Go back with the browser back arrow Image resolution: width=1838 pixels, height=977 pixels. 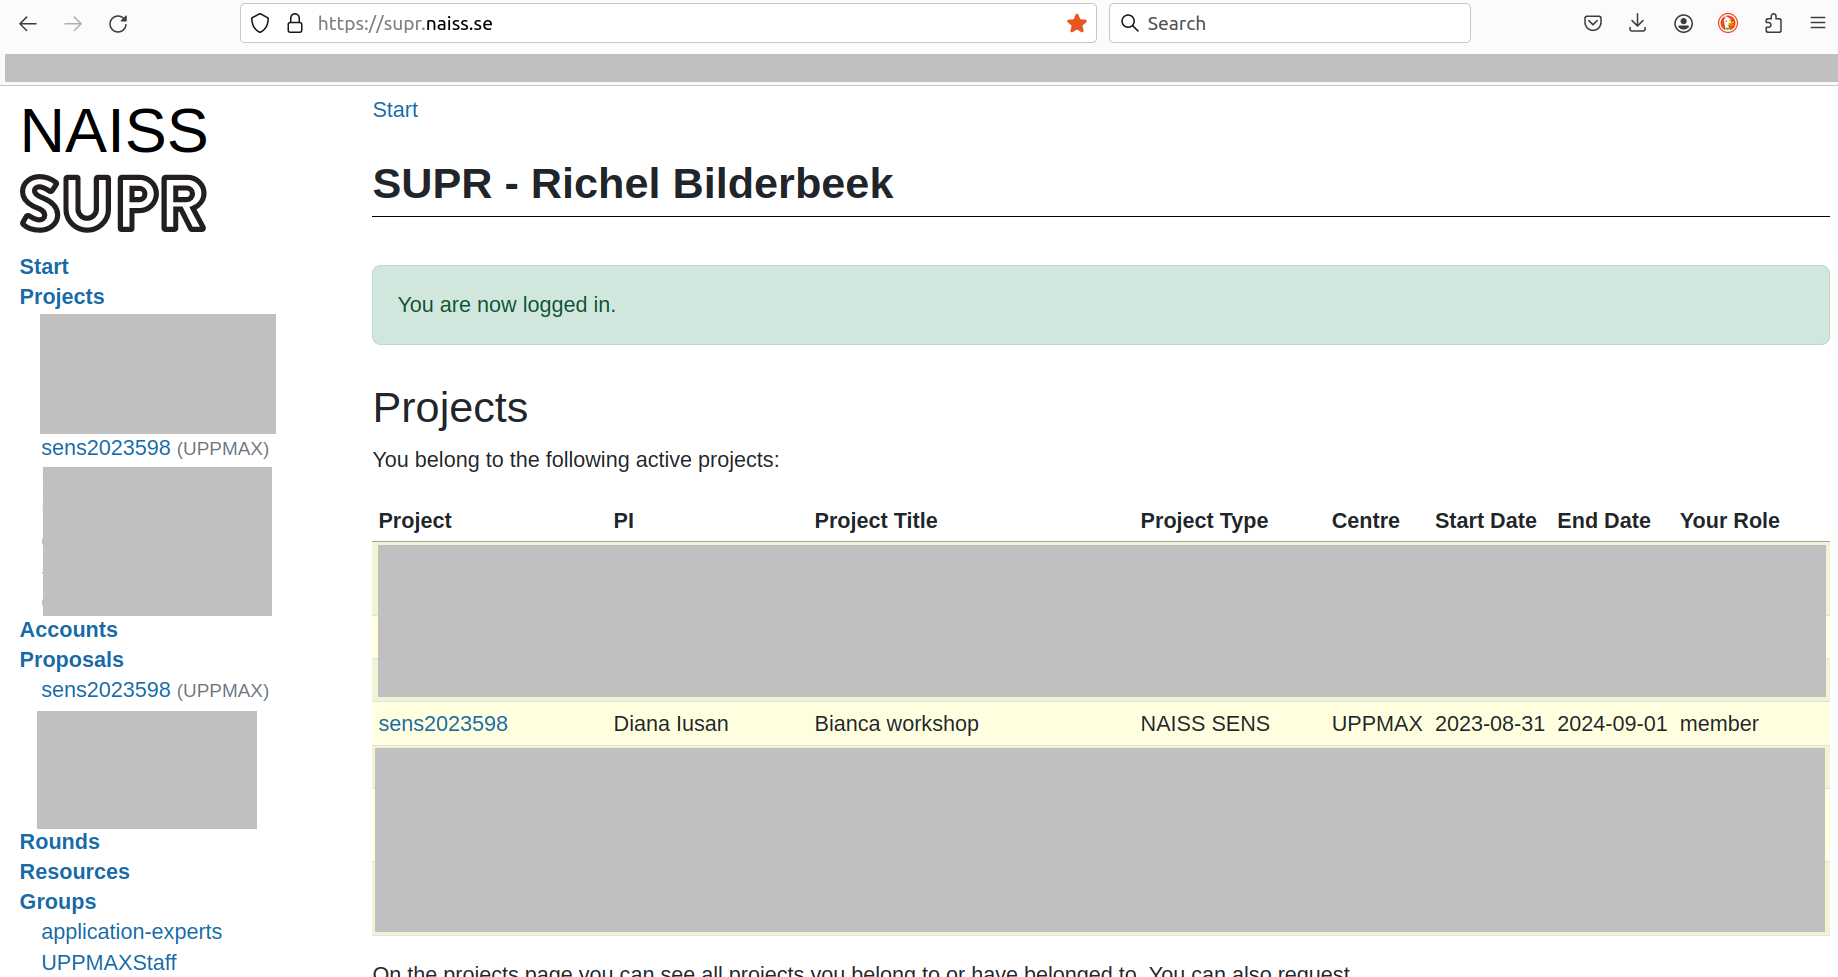click(x=28, y=23)
